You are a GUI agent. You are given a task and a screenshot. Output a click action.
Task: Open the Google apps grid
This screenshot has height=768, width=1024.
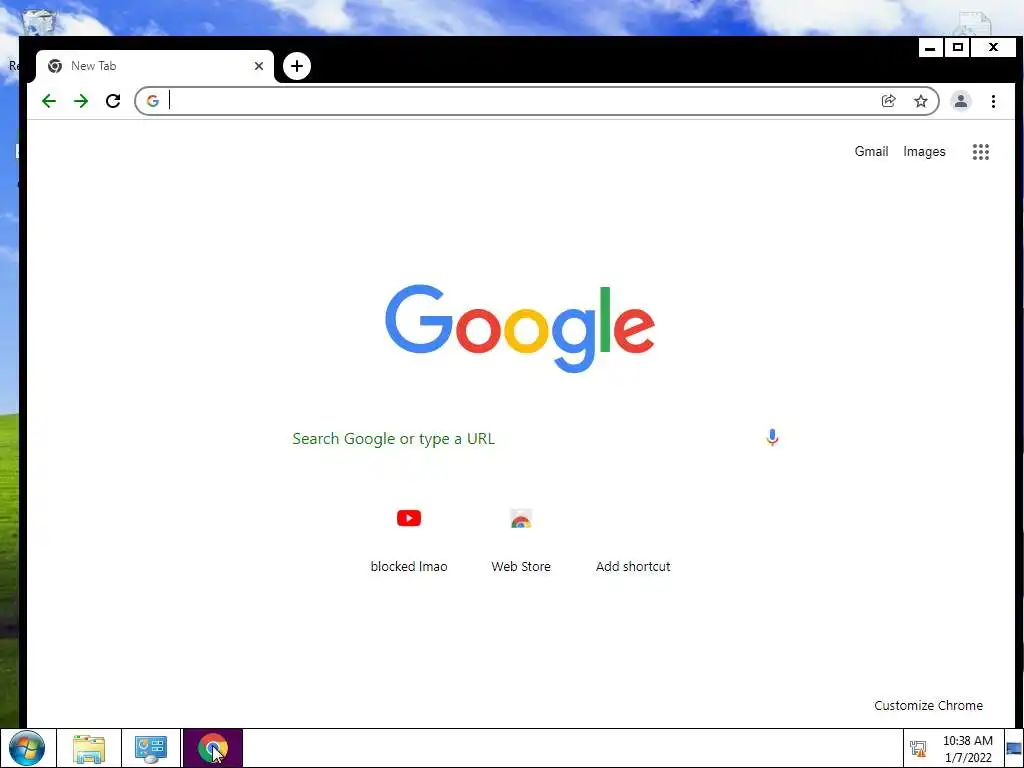(x=981, y=152)
